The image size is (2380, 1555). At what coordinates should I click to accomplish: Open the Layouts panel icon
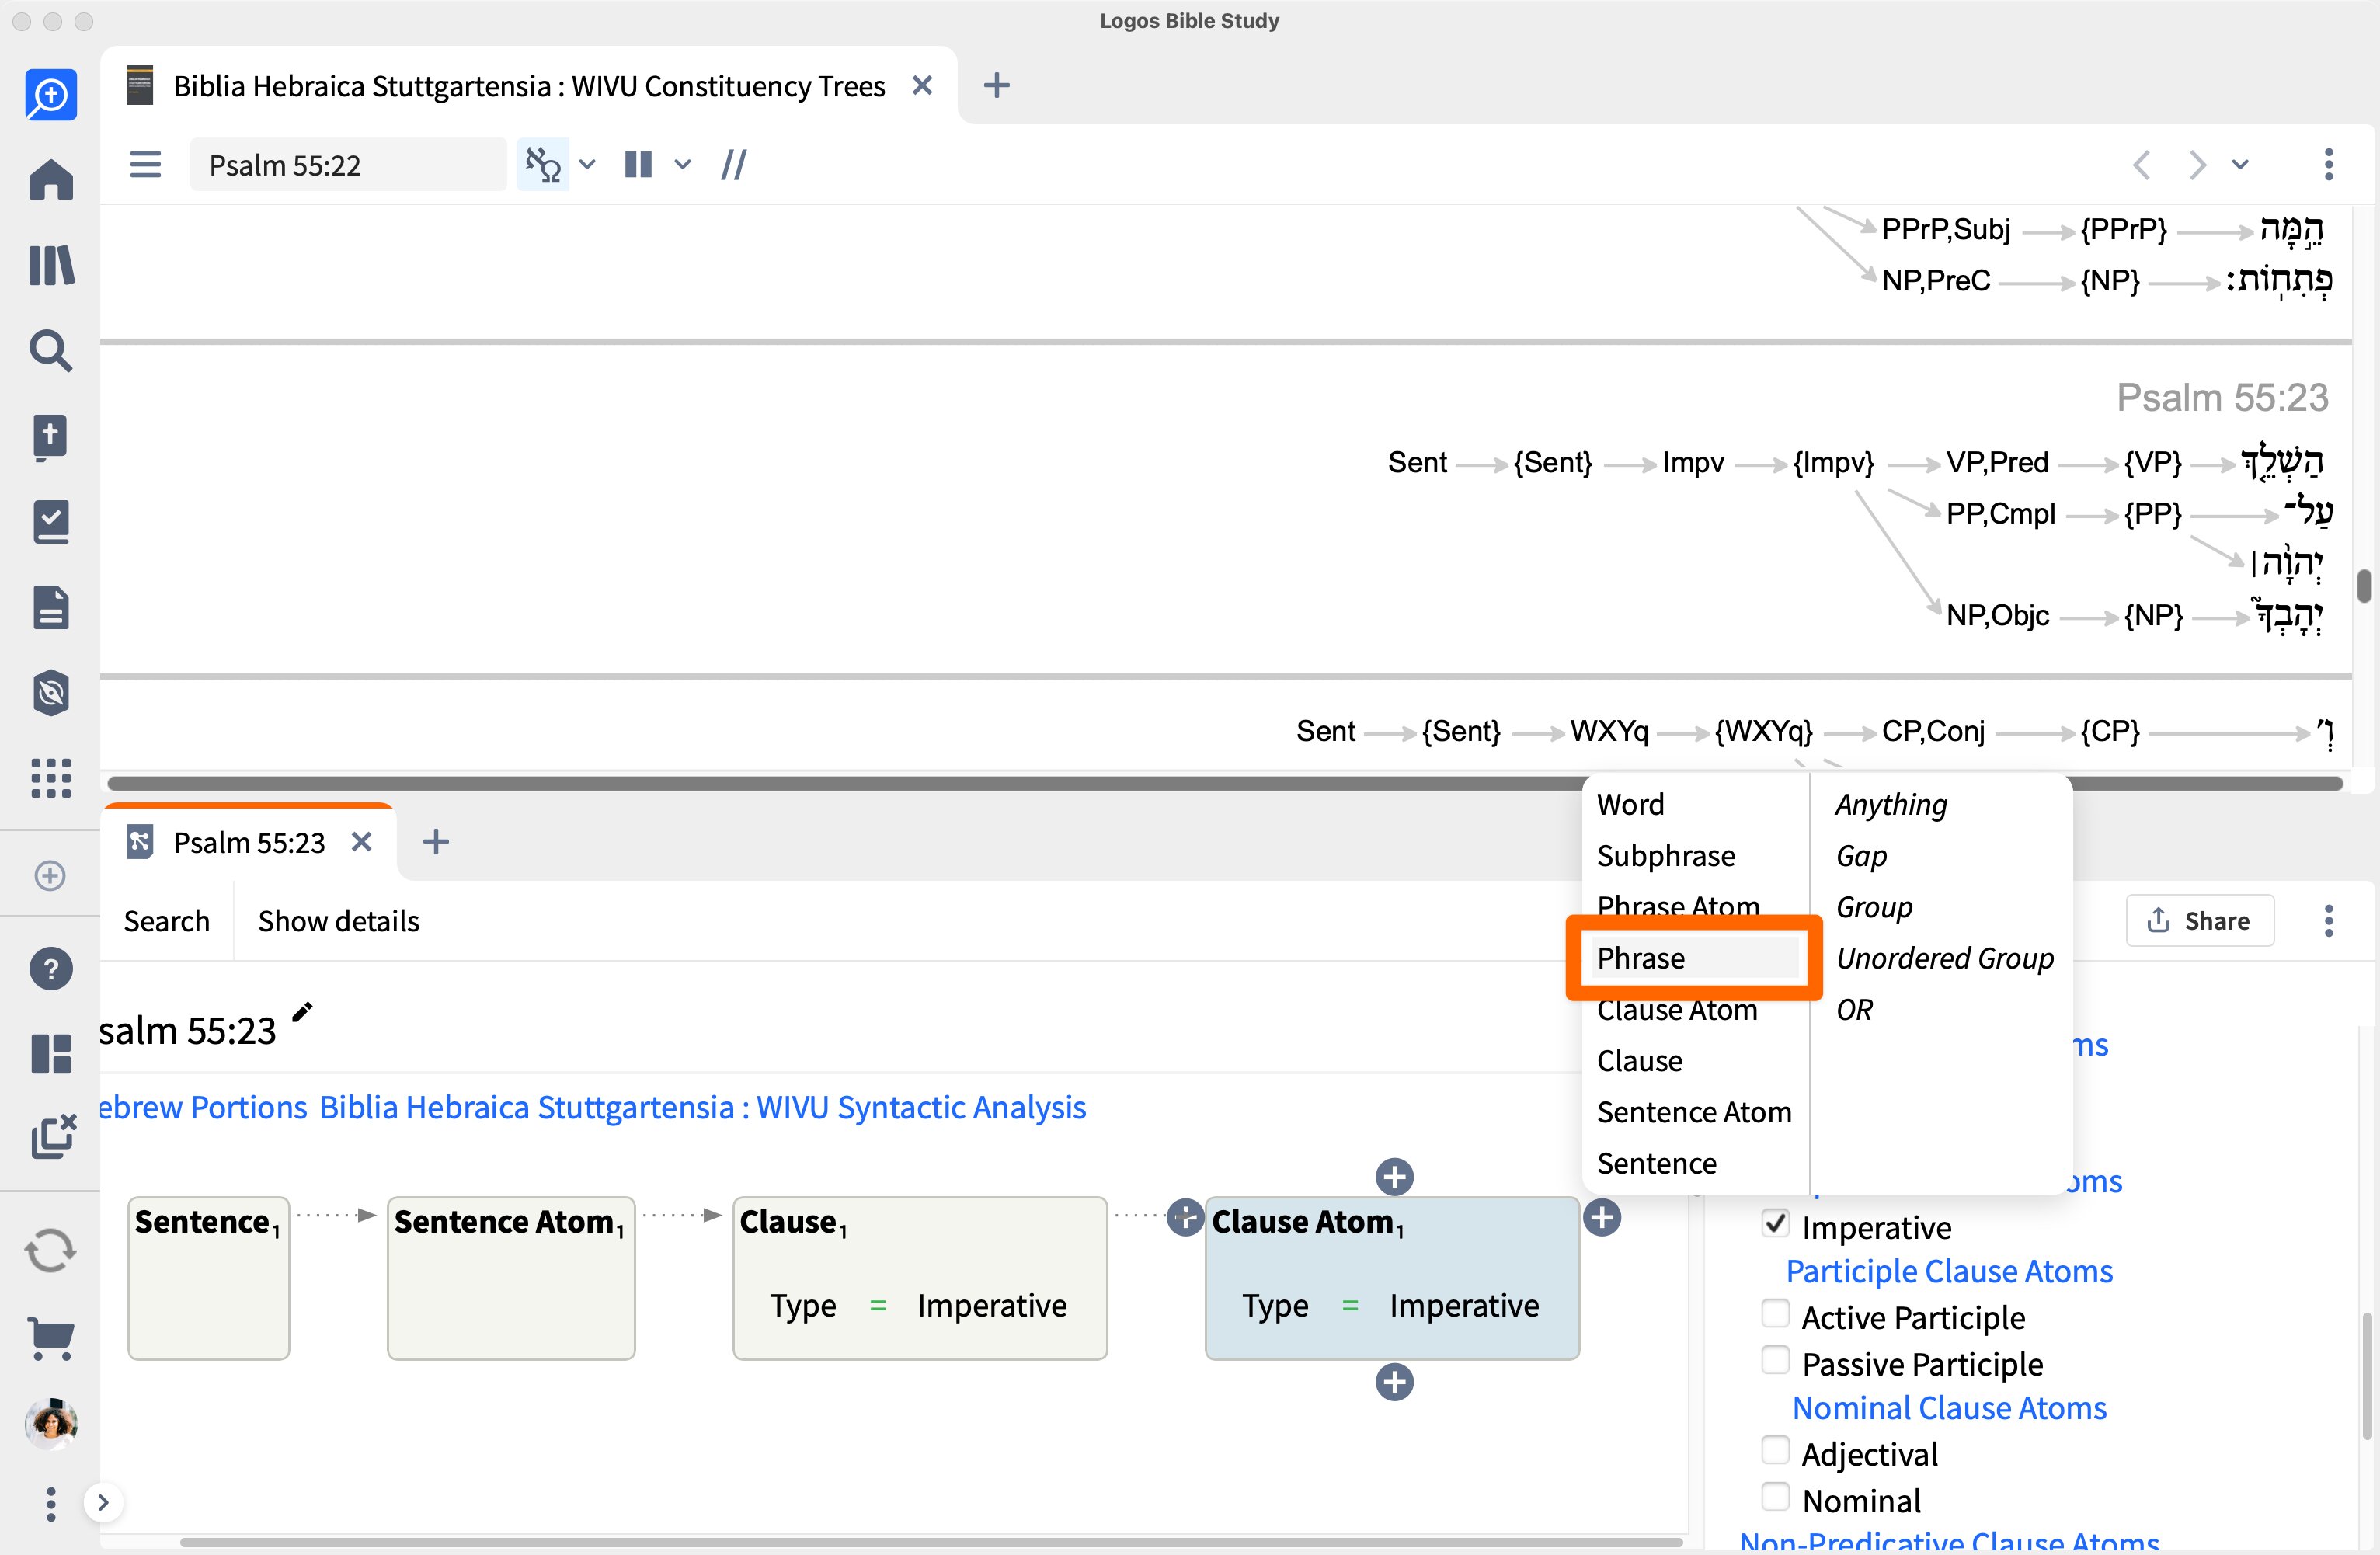50,1054
